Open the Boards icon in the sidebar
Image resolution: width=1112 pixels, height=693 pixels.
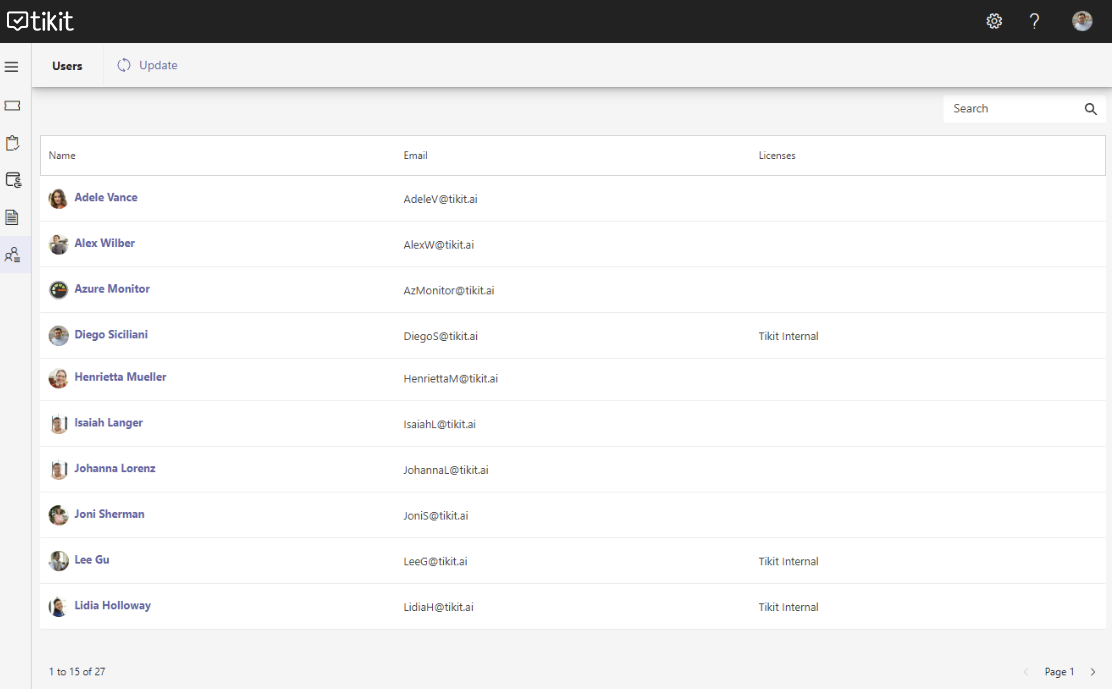pyautogui.click(x=12, y=179)
